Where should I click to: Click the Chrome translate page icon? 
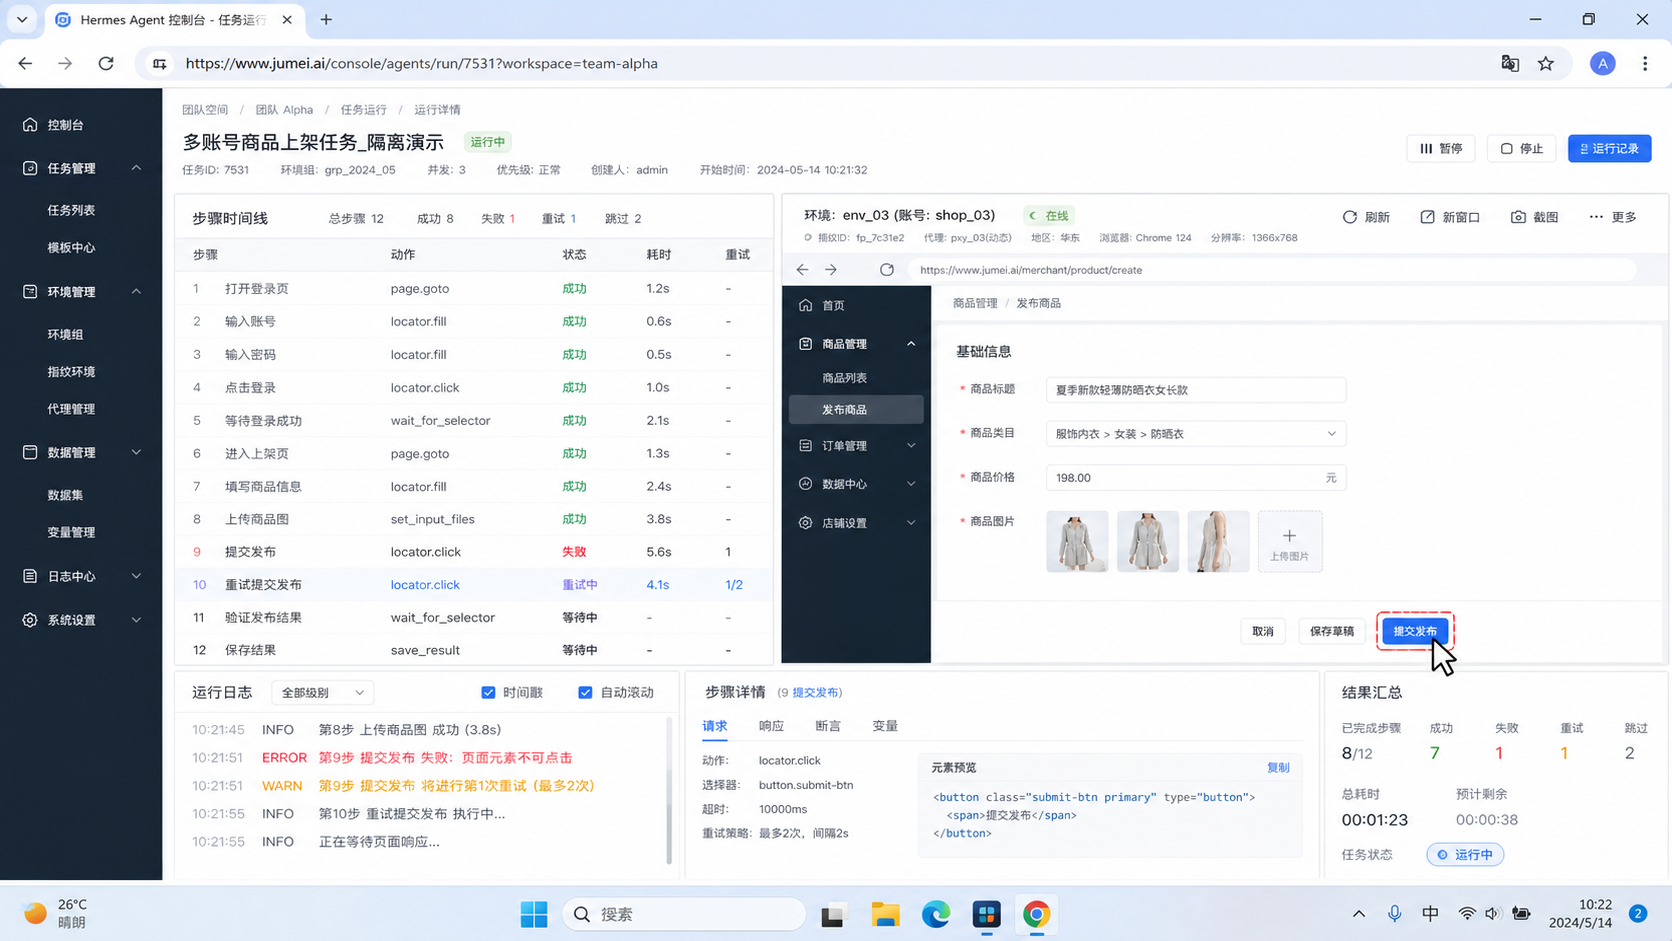click(x=1510, y=63)
